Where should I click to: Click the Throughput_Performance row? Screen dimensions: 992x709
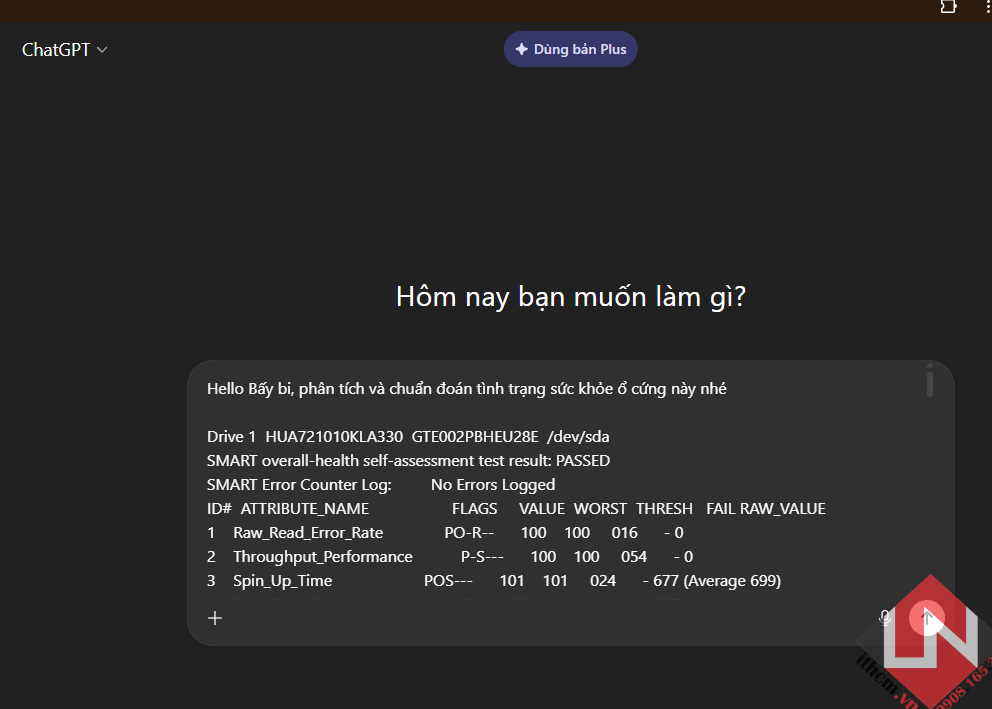pos(449,557)
